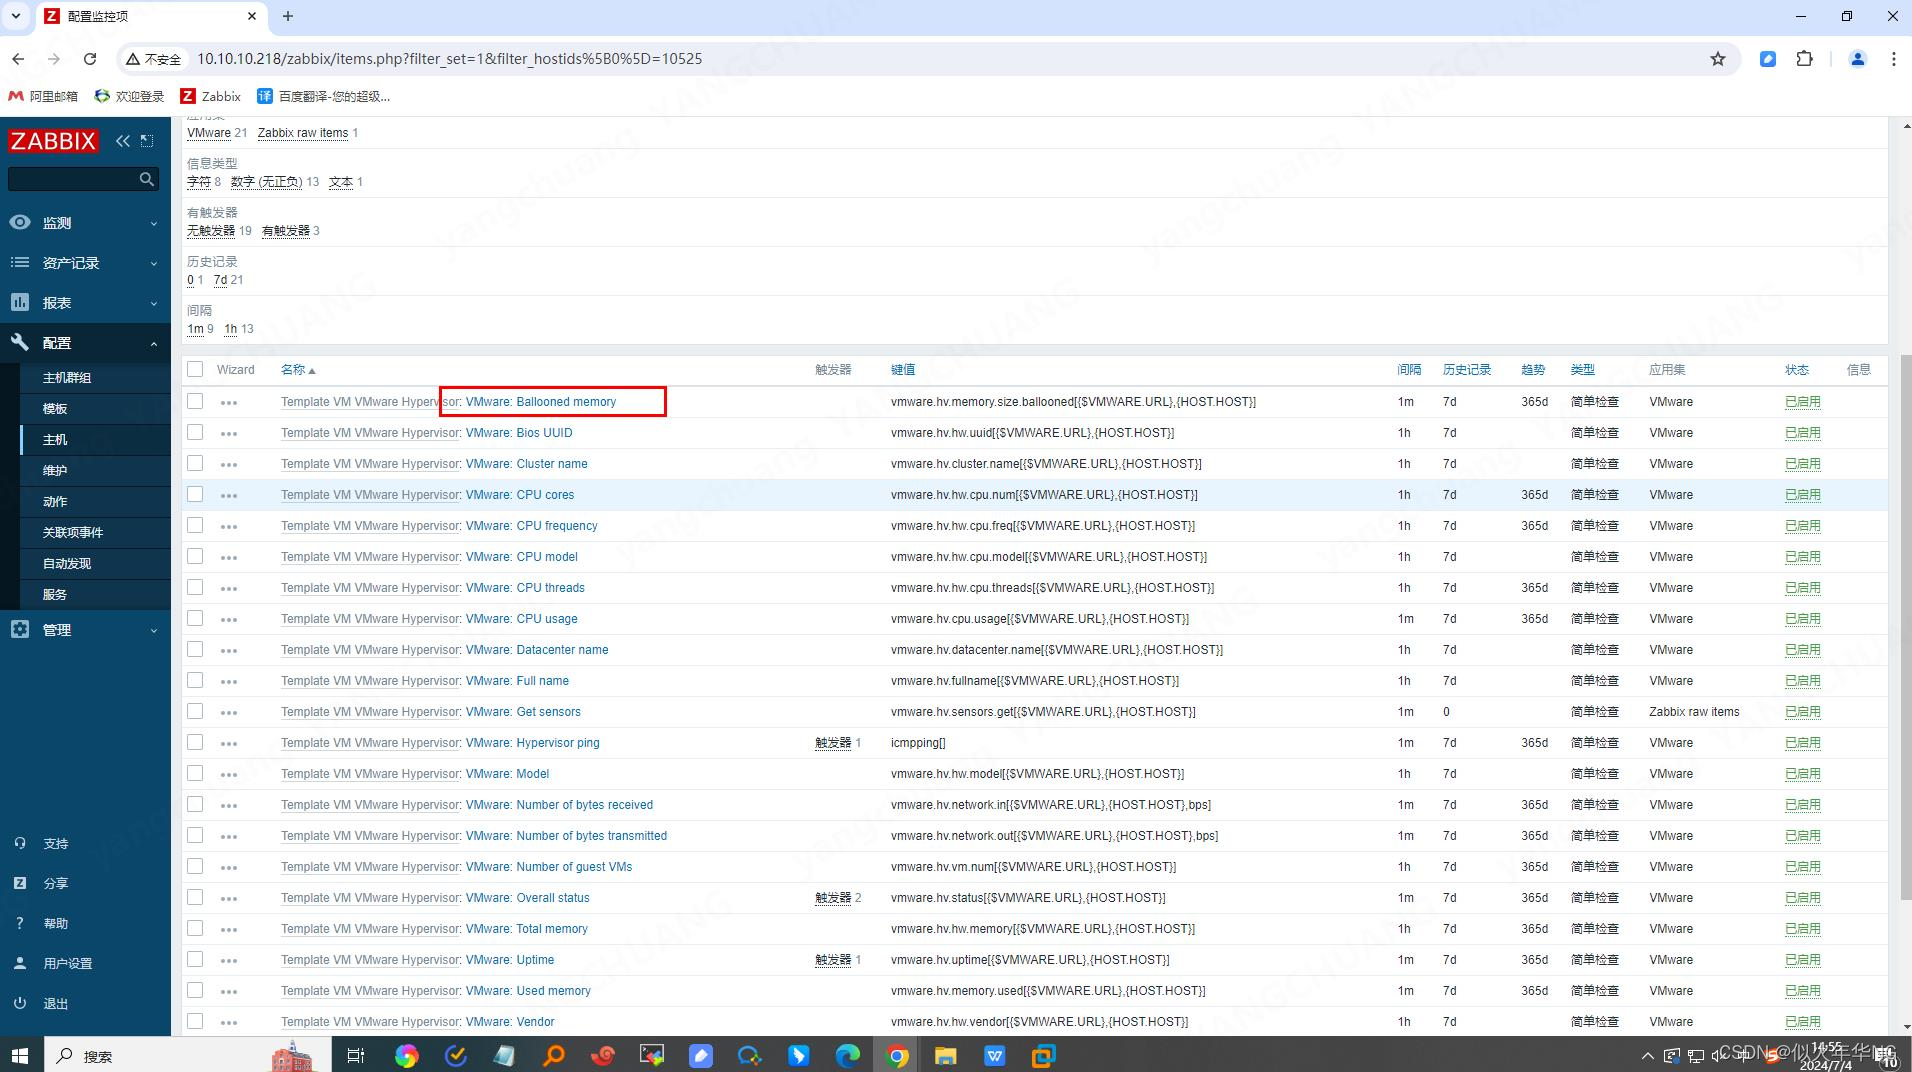Image resolution: width=1912 pixels, height=1072 pixels.
Task: Open Chrome profile avatar icon
Action: (1858, 59)
